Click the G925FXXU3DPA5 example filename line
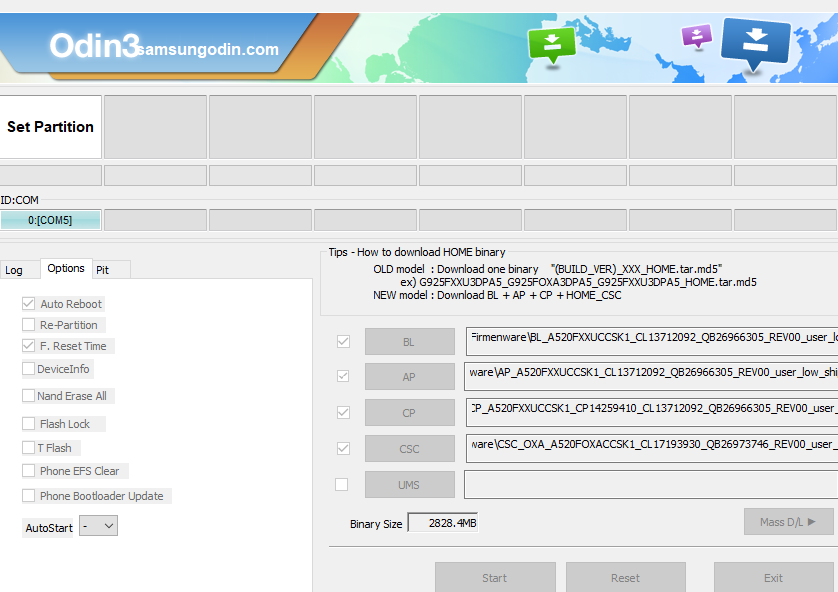The height and width of the screenshot is (592, 838). (578, 282)
